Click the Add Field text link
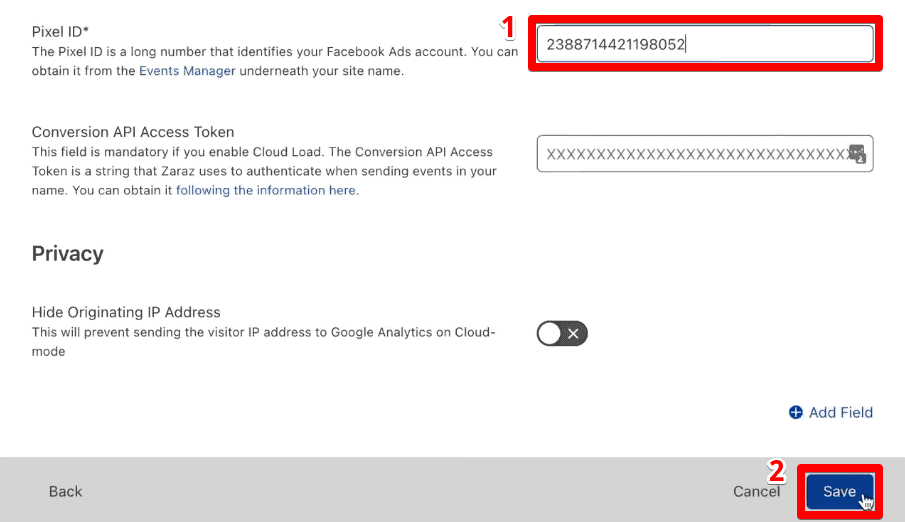 coord(840,412)
